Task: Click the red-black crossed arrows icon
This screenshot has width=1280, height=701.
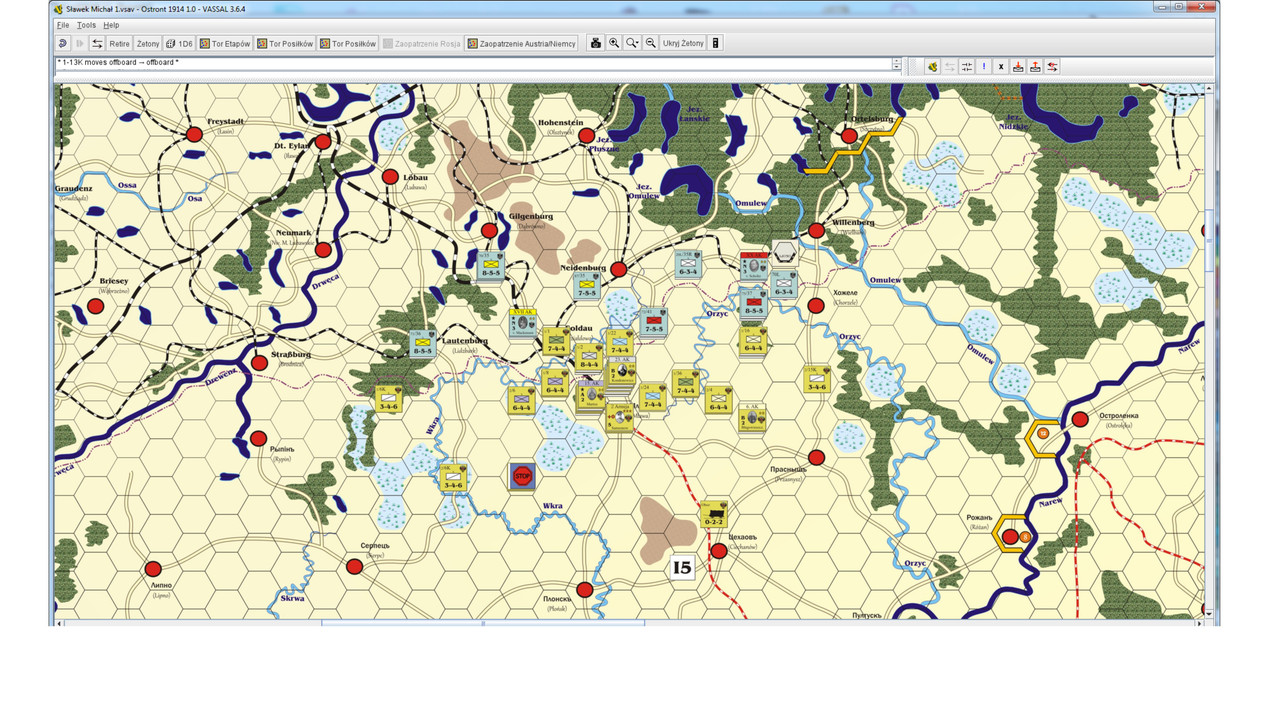Action: (x=1052, y=67)
